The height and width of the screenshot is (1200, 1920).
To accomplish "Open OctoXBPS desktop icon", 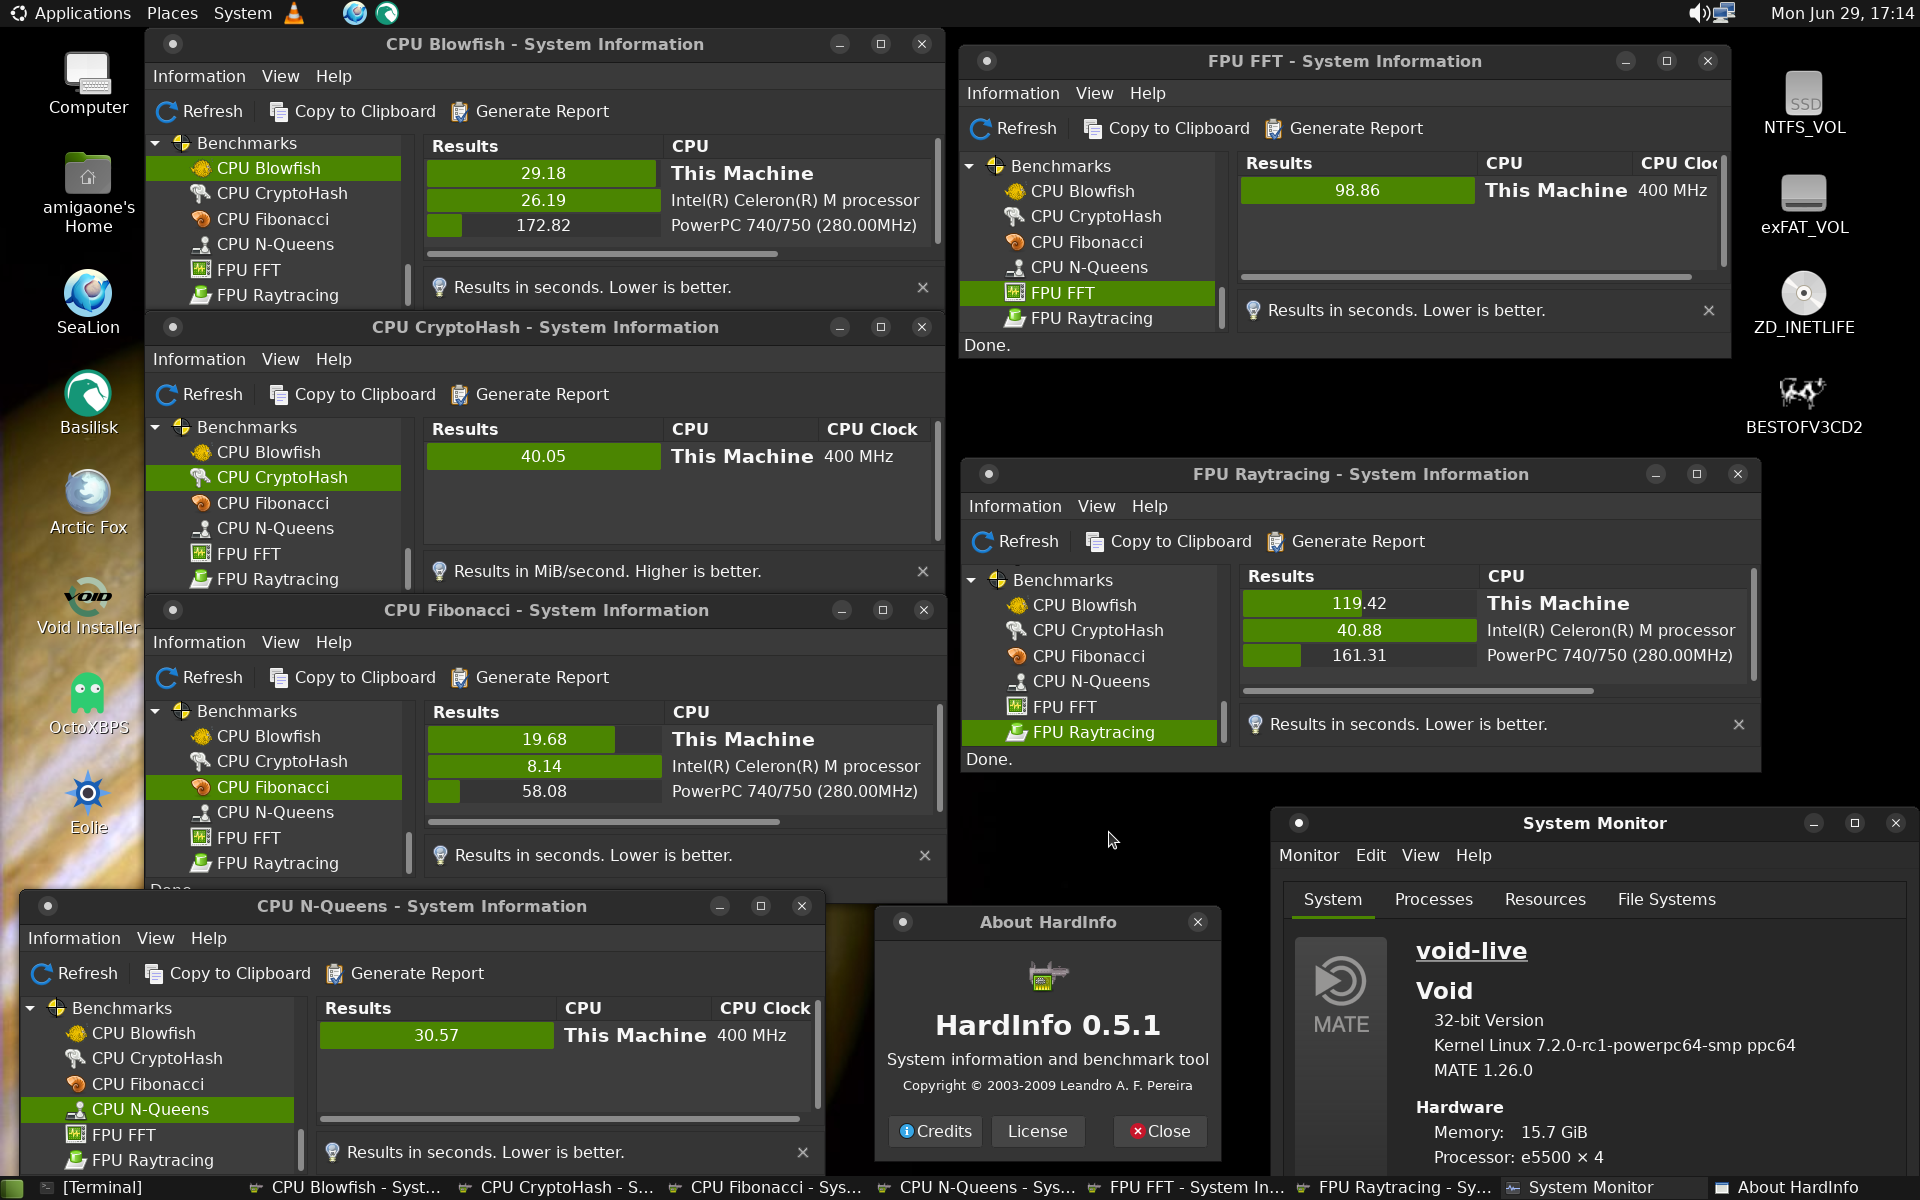I will (88, 705).
